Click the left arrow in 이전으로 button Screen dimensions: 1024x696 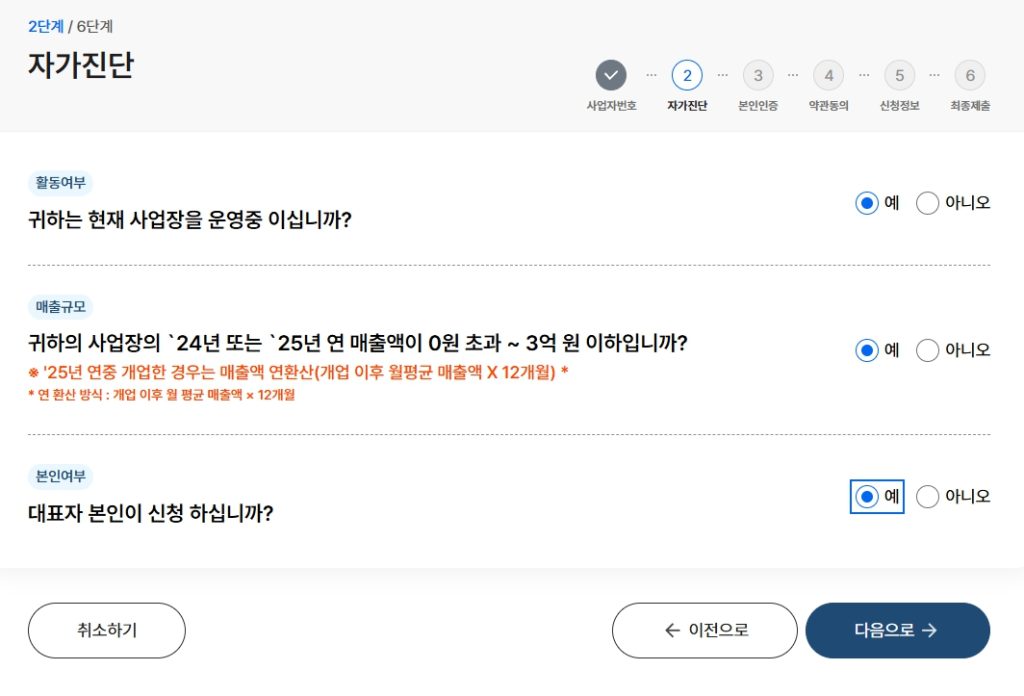(x=672, y=630)
